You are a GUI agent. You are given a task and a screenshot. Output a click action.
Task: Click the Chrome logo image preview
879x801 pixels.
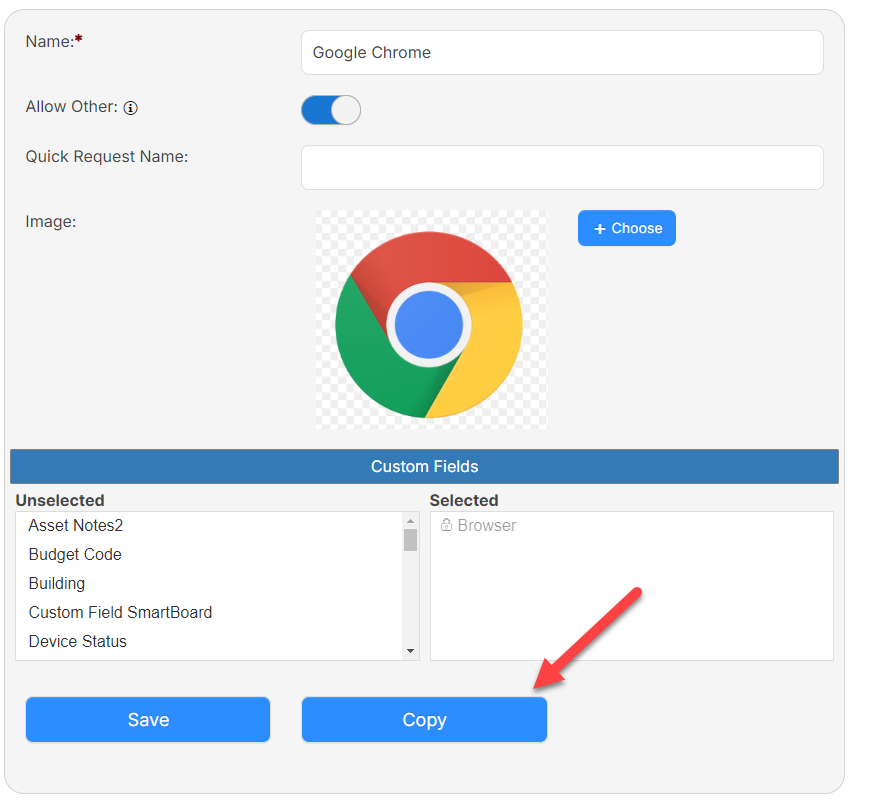[431, 320]
